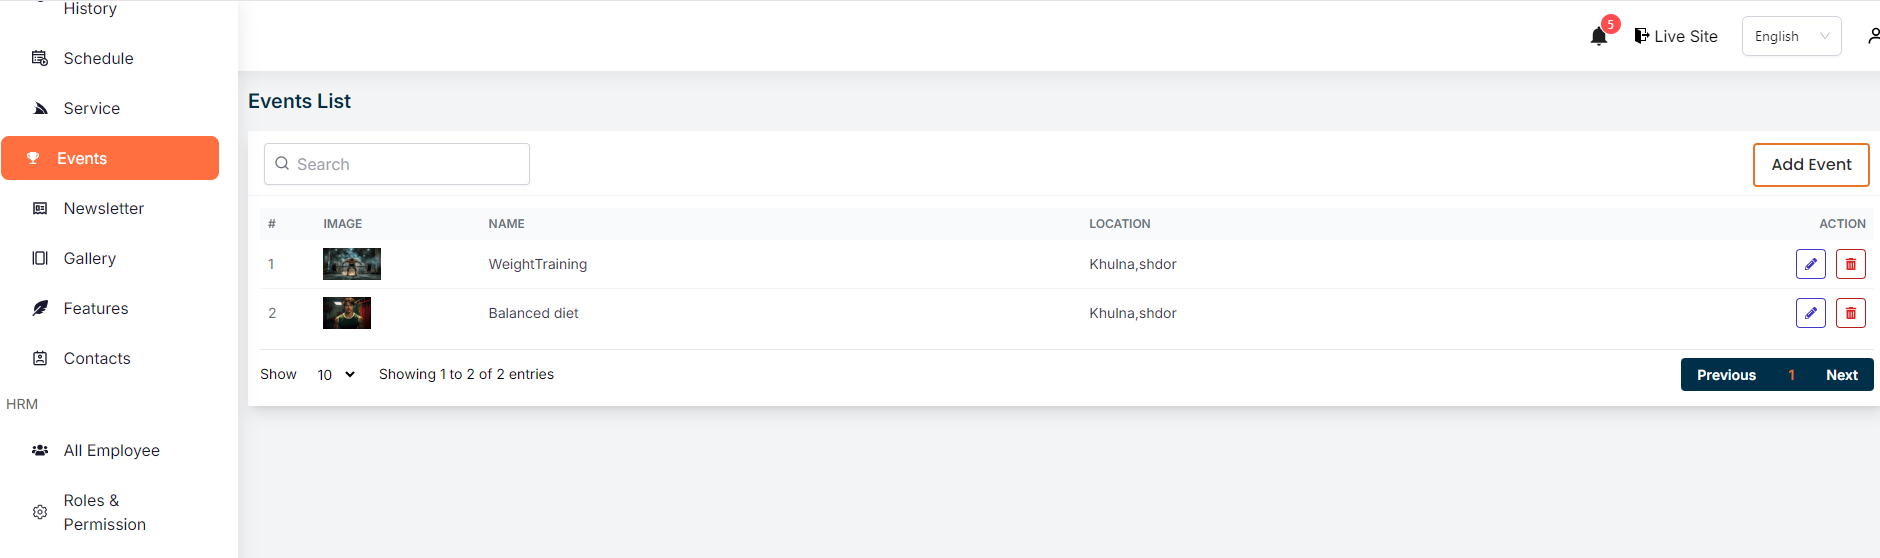The height and width of the screenshot is (558, 1880).
Task: Edit the Balanced diet event
Action: 1810,313
